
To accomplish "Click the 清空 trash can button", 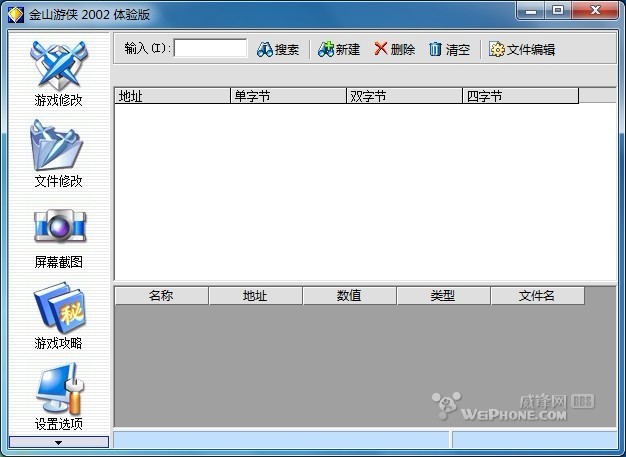I will click(449, 49).
